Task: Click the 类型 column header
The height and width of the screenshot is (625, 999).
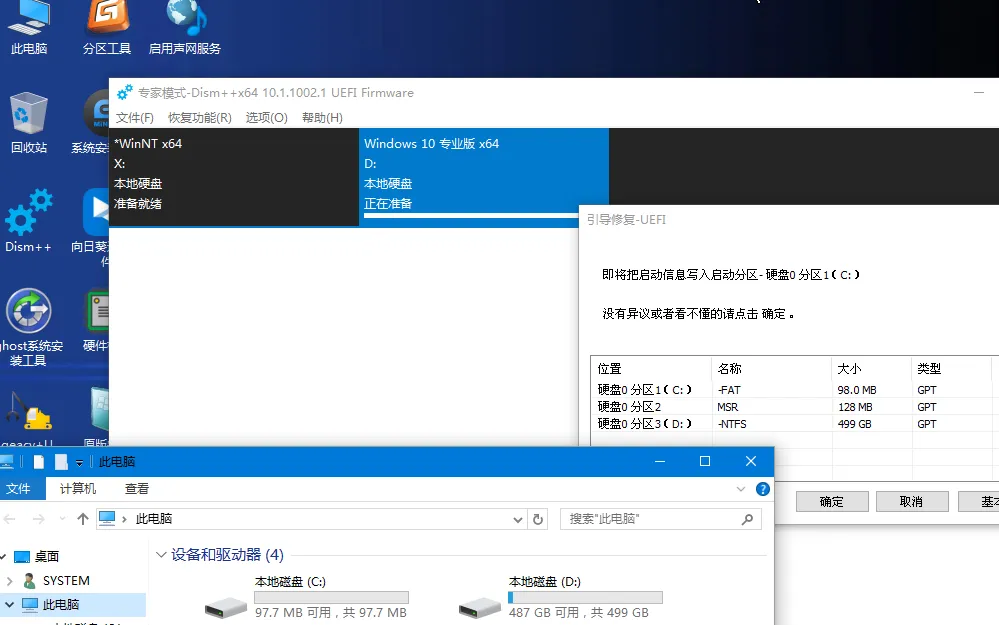Action: click(x=951, y=369)
